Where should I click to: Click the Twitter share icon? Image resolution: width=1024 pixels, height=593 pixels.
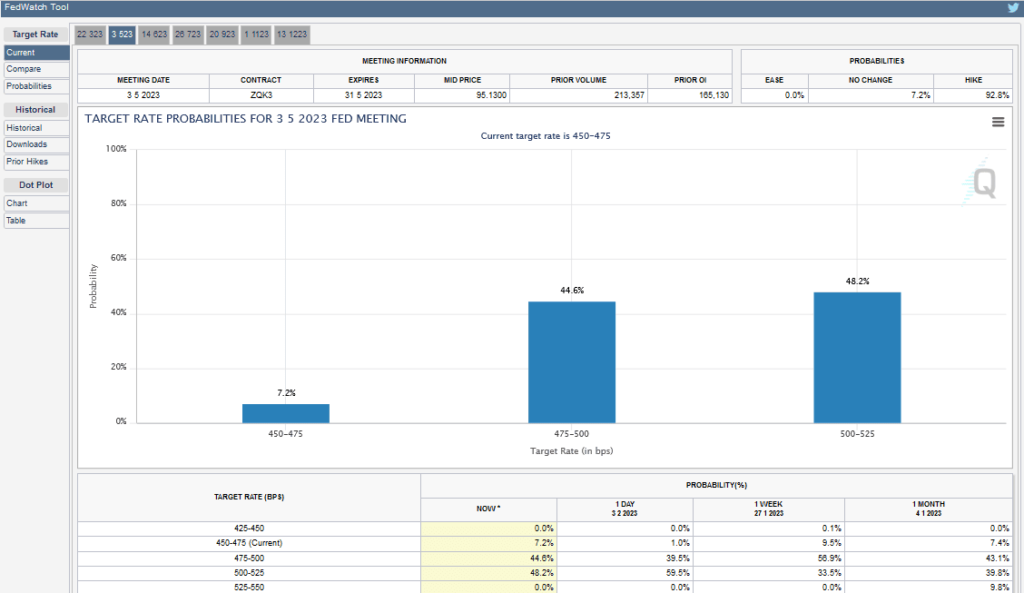(1012, 6)
